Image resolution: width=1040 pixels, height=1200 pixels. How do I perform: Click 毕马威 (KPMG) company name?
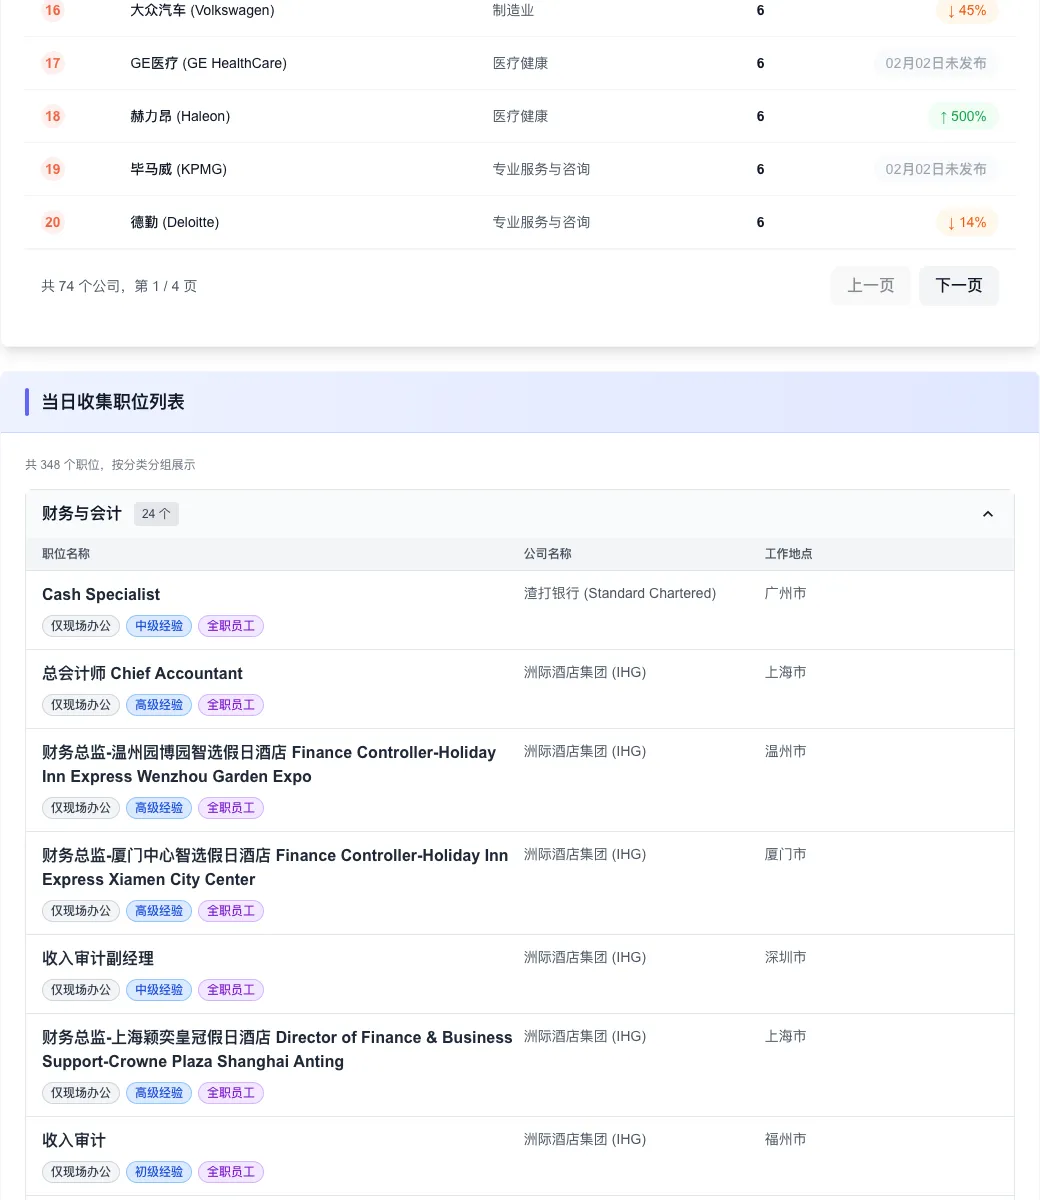coord(178,169)
